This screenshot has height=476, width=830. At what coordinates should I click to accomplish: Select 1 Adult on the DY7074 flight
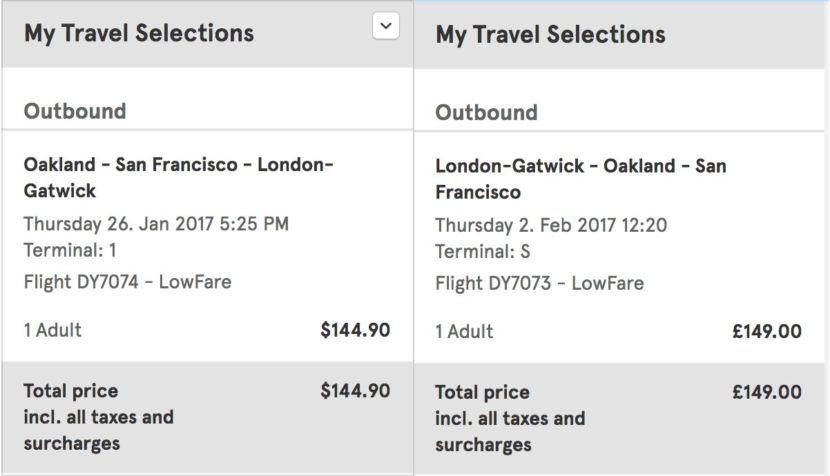pyautogui.click(x=53, y=330)
